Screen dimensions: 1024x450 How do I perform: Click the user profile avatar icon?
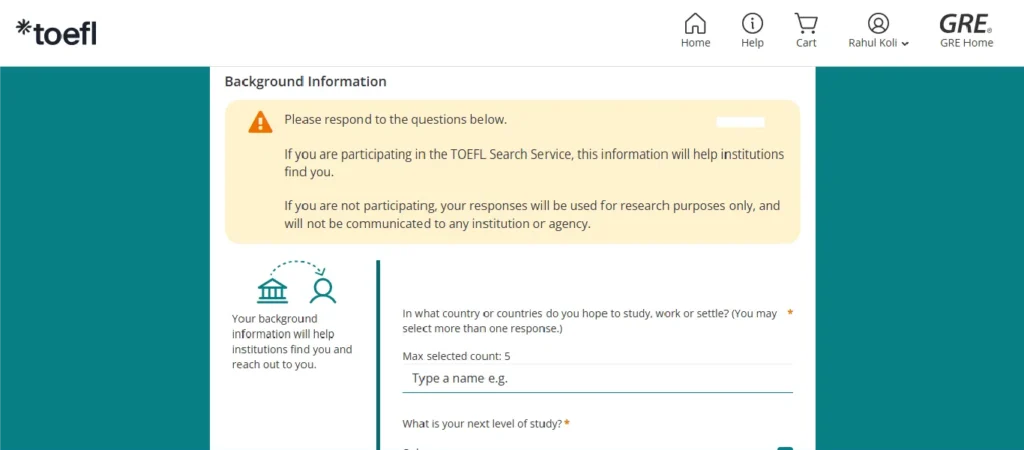[878, 23]
